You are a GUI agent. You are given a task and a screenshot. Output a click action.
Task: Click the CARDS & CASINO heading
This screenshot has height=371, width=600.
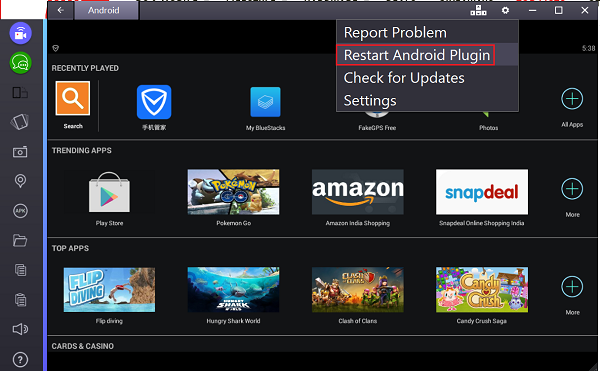tap(83, 346)
